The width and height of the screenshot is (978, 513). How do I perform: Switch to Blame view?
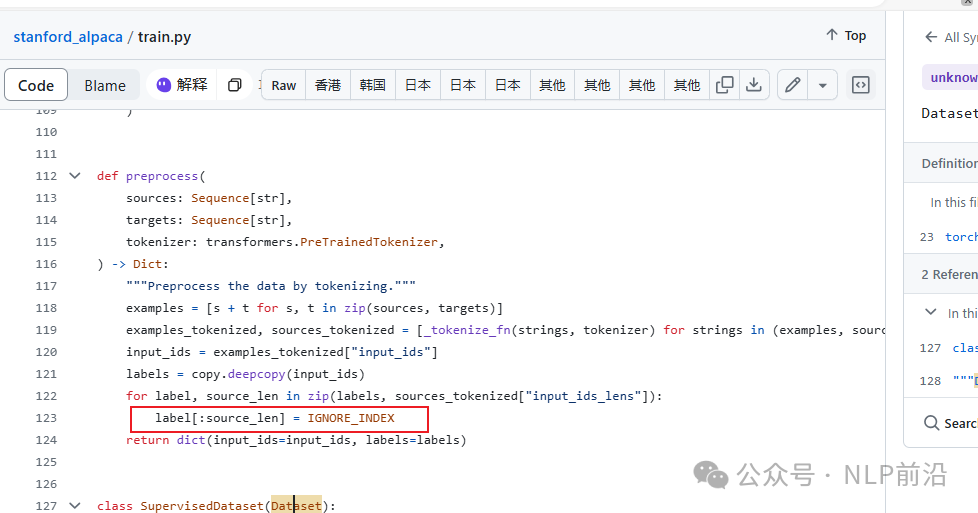click(105, 85)
